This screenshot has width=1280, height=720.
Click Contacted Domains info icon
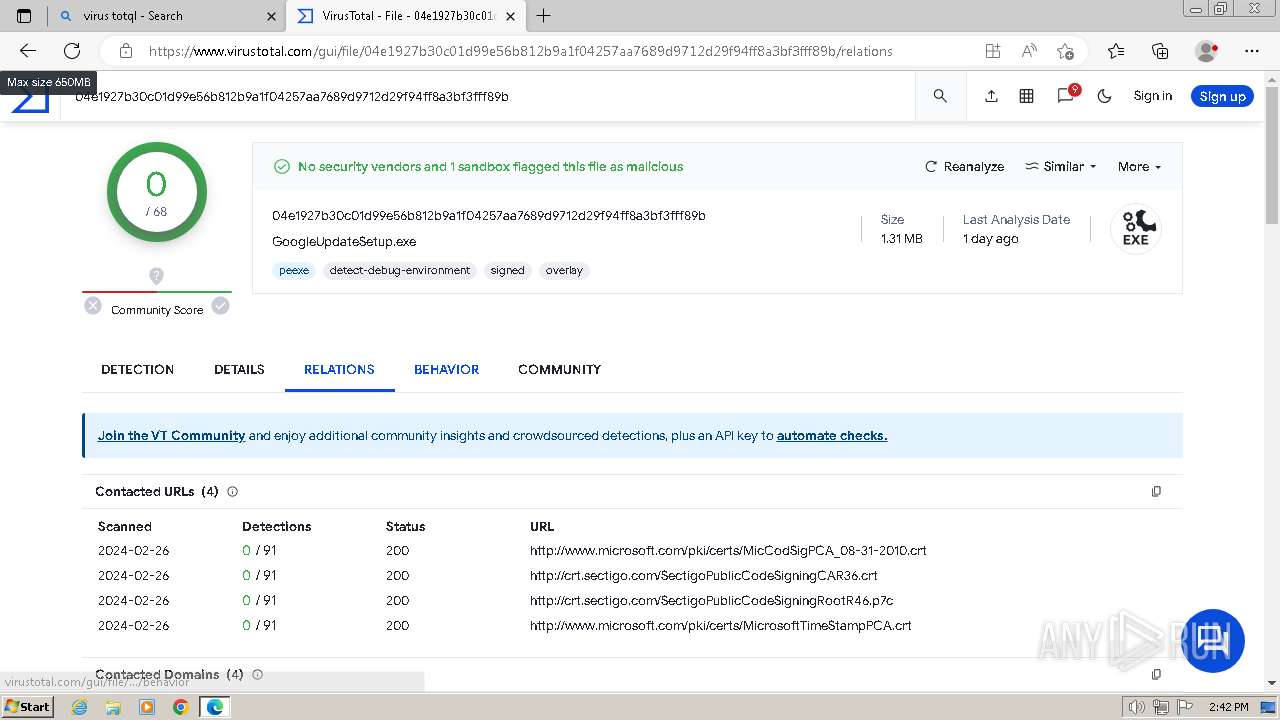pyautogui.click(x=257, y=675)
